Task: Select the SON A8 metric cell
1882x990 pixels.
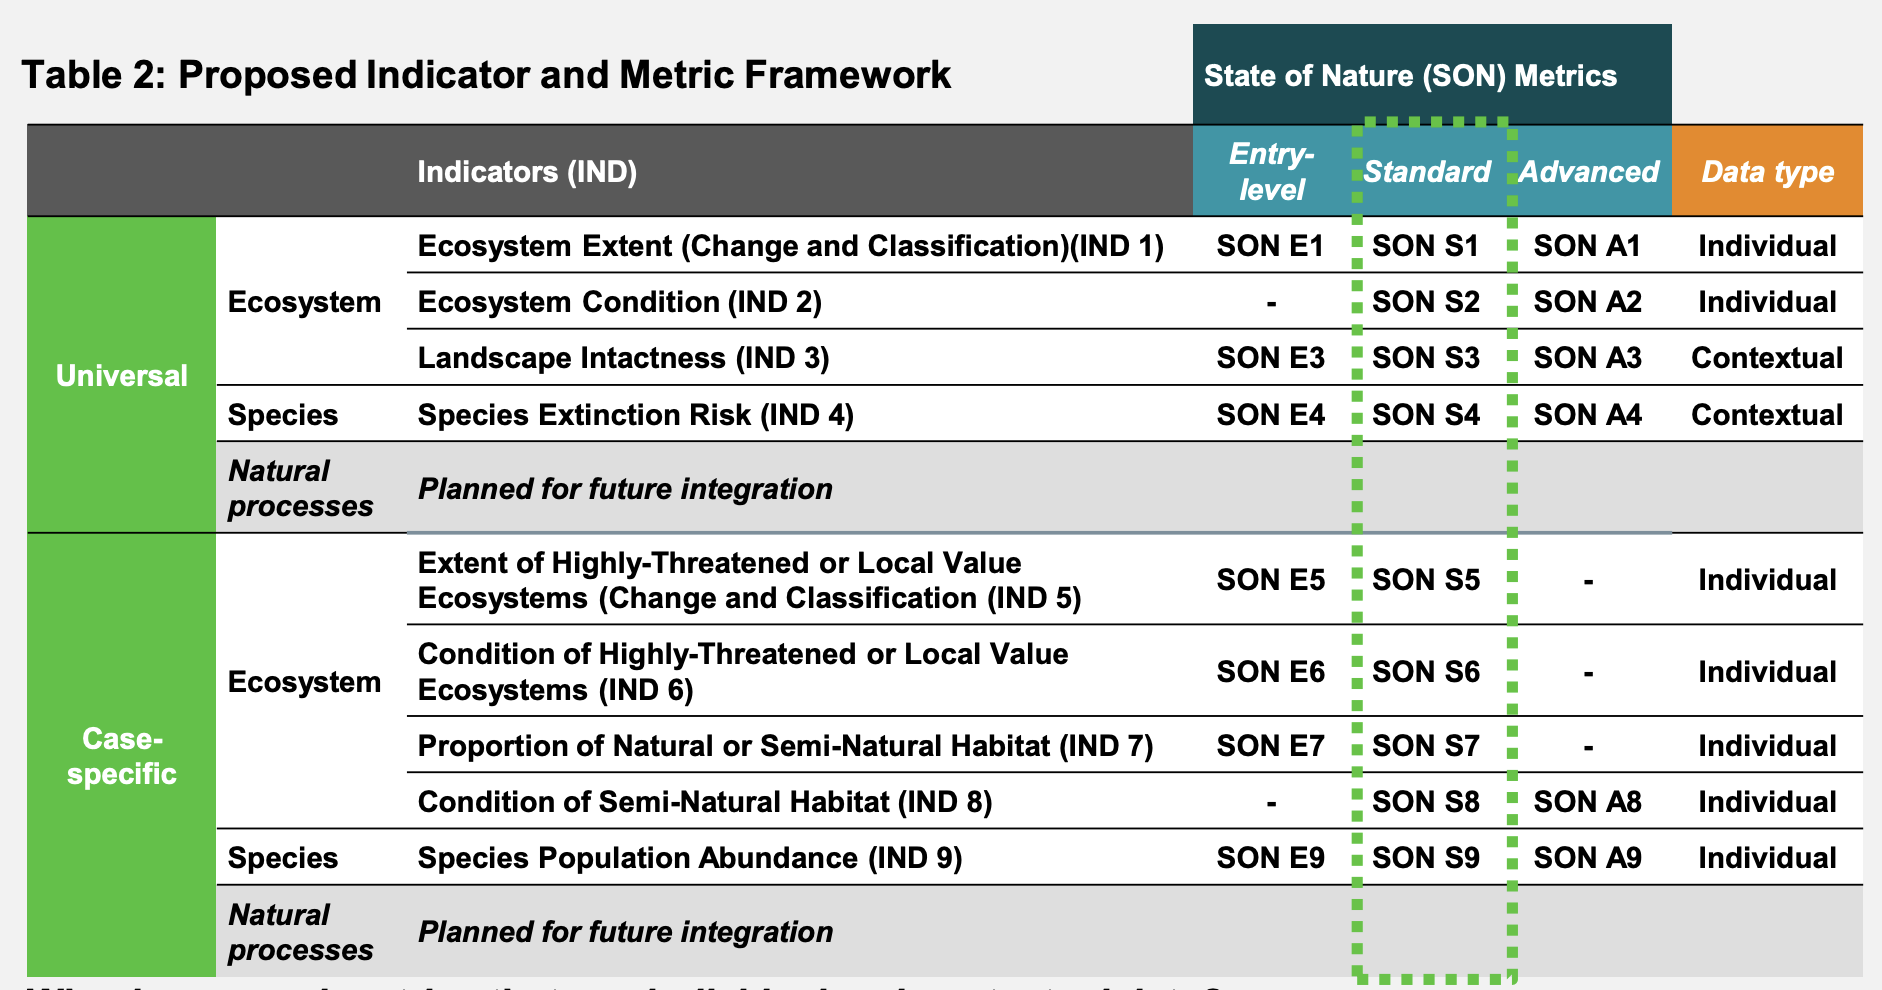Action: point(1587,802)
